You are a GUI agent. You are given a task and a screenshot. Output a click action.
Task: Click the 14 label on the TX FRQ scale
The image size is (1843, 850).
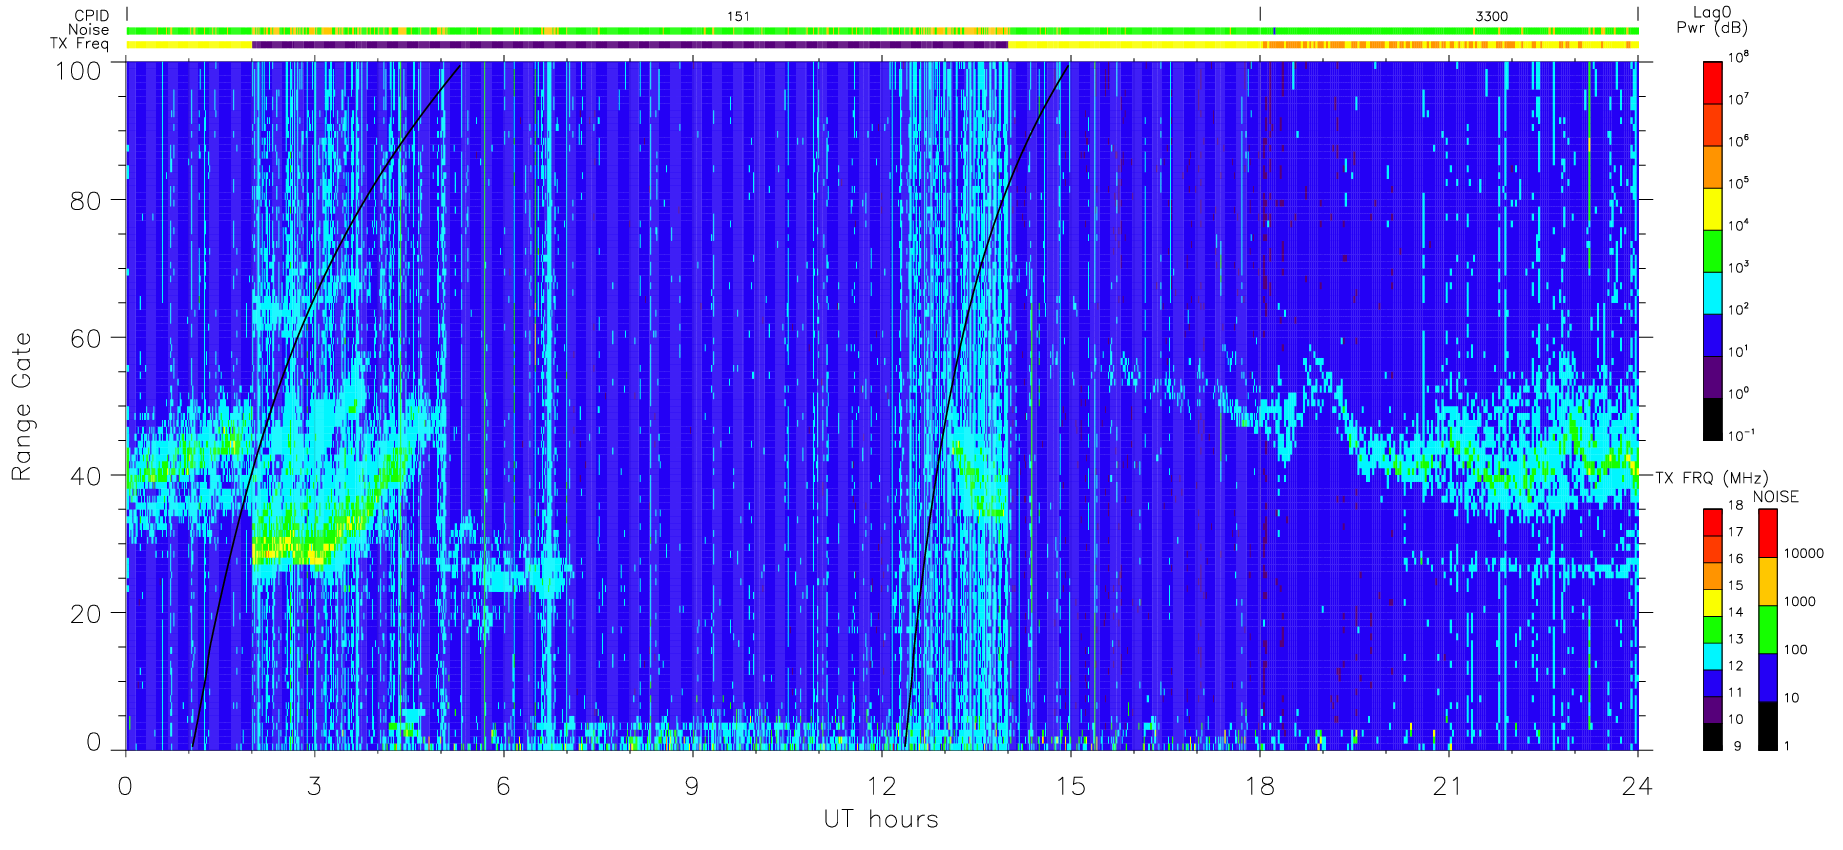pyautogui.click(x=1735, y=612)
